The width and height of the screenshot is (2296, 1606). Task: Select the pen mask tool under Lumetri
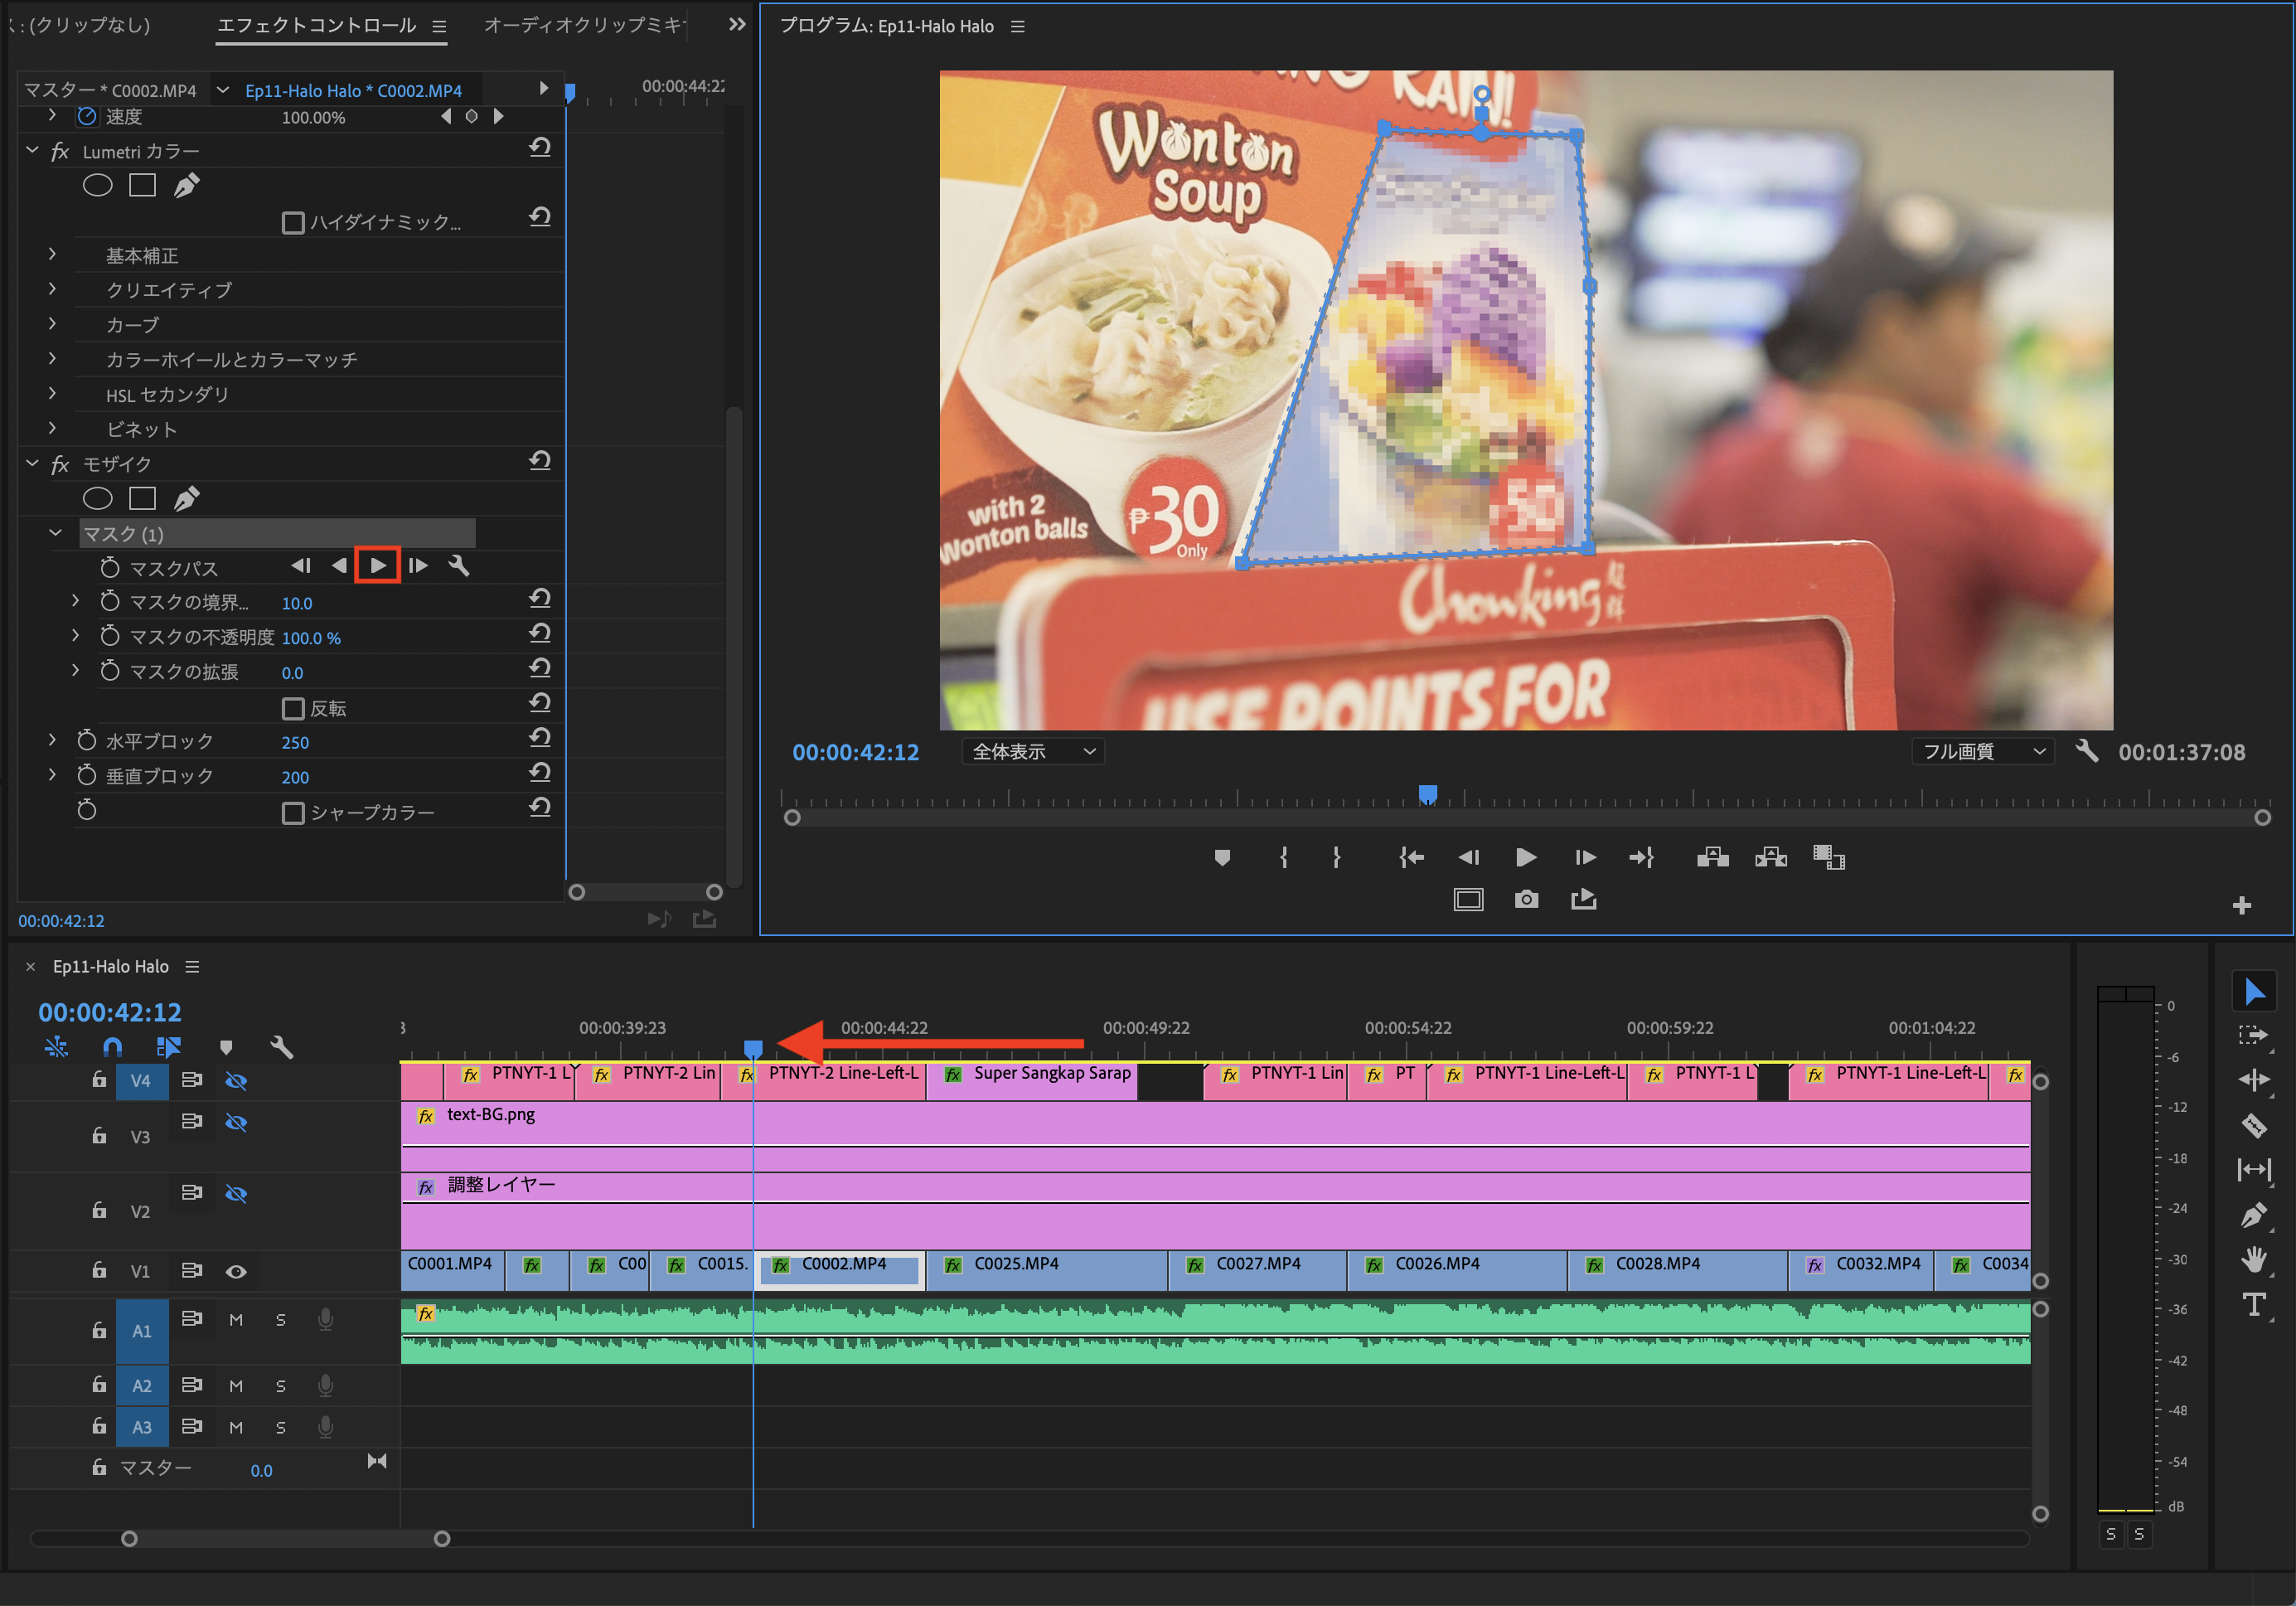[187, 186]
